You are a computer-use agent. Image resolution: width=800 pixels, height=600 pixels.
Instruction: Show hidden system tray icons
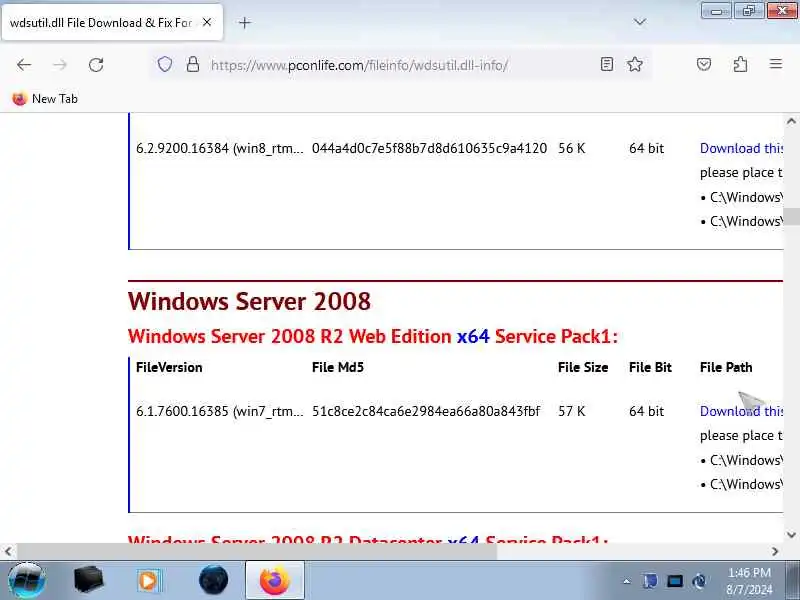(627, 581)
